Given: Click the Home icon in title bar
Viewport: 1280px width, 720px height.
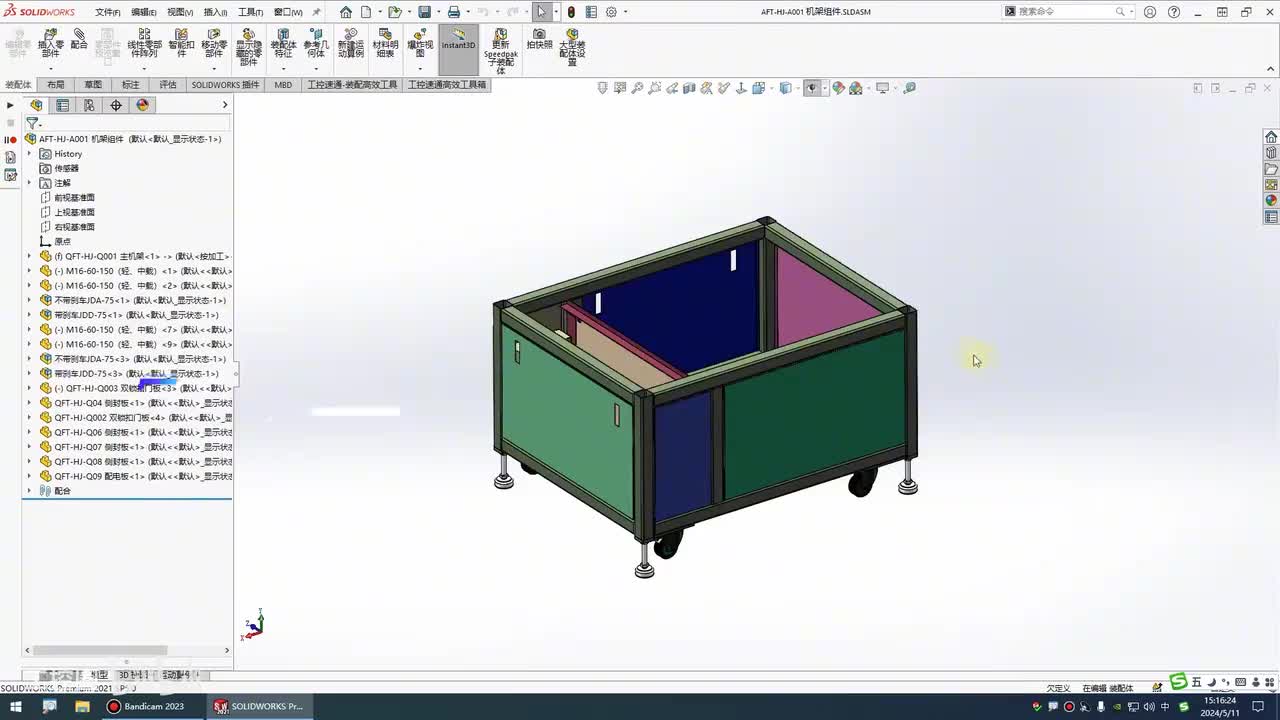Looking at the screenshot, I should (x=346, y=12).
